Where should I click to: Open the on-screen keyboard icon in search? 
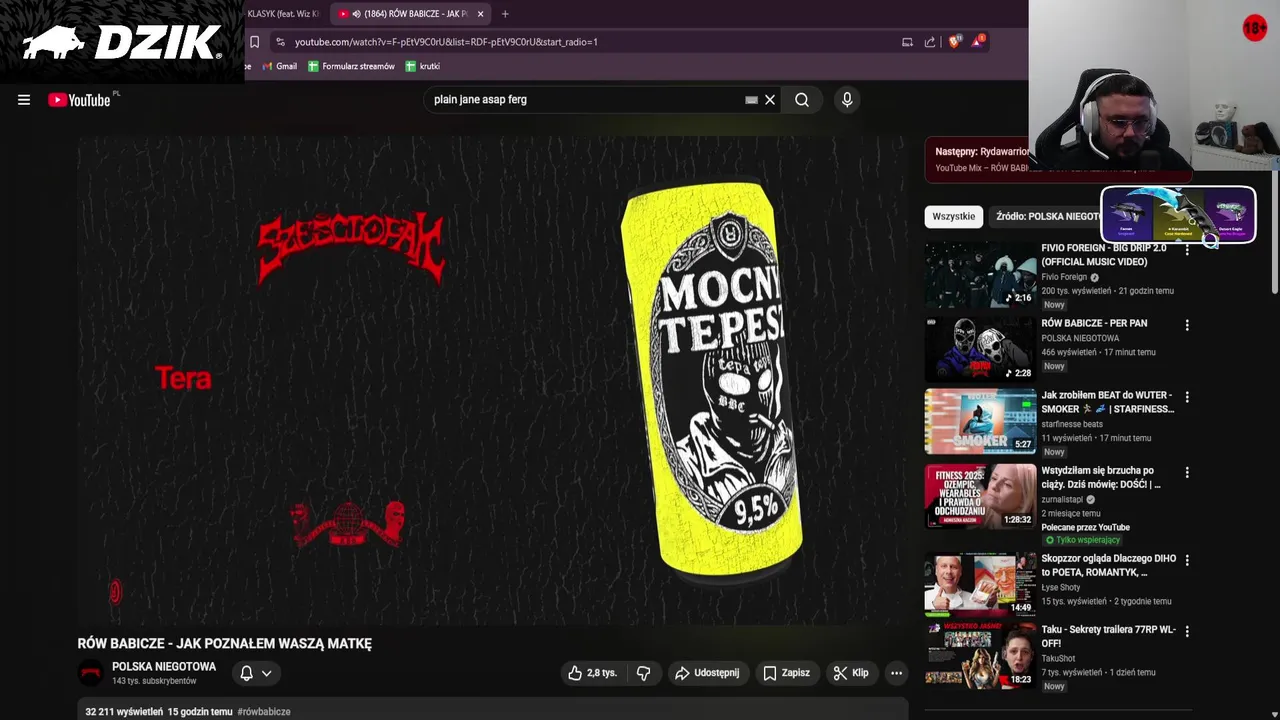[751, 100]
